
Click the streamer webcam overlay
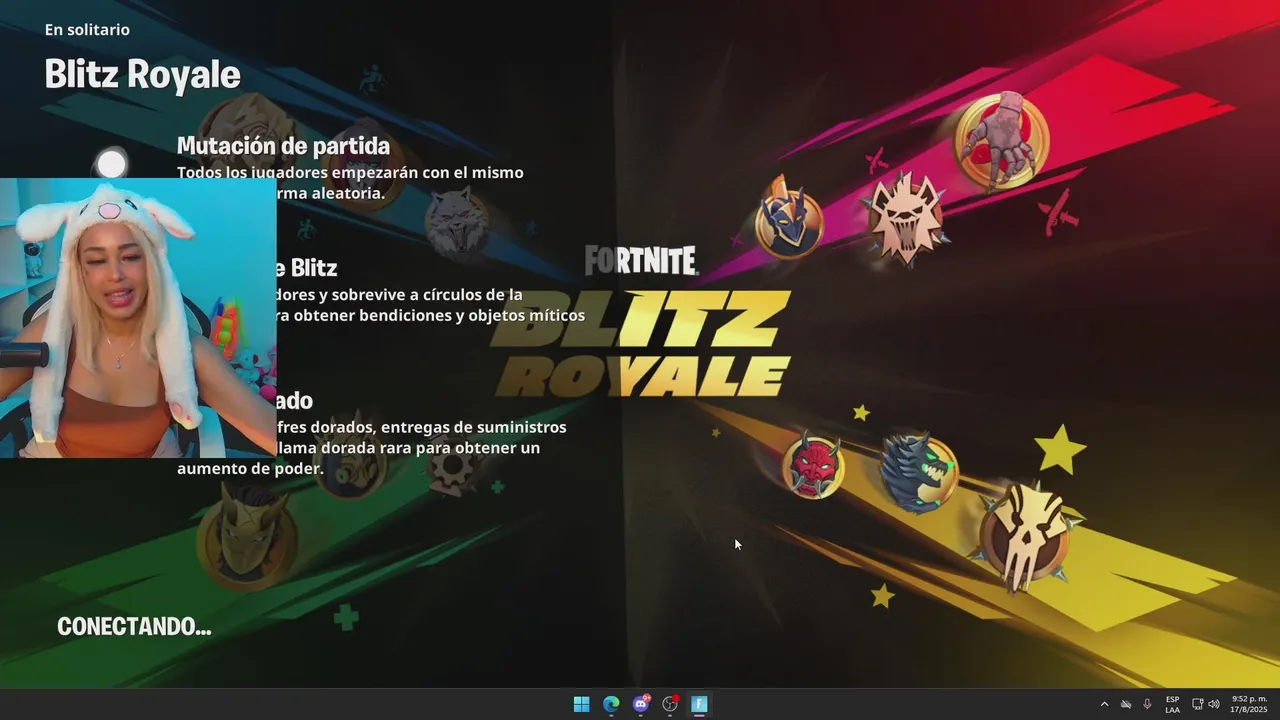pyautogui.click(x=138, y=318)
